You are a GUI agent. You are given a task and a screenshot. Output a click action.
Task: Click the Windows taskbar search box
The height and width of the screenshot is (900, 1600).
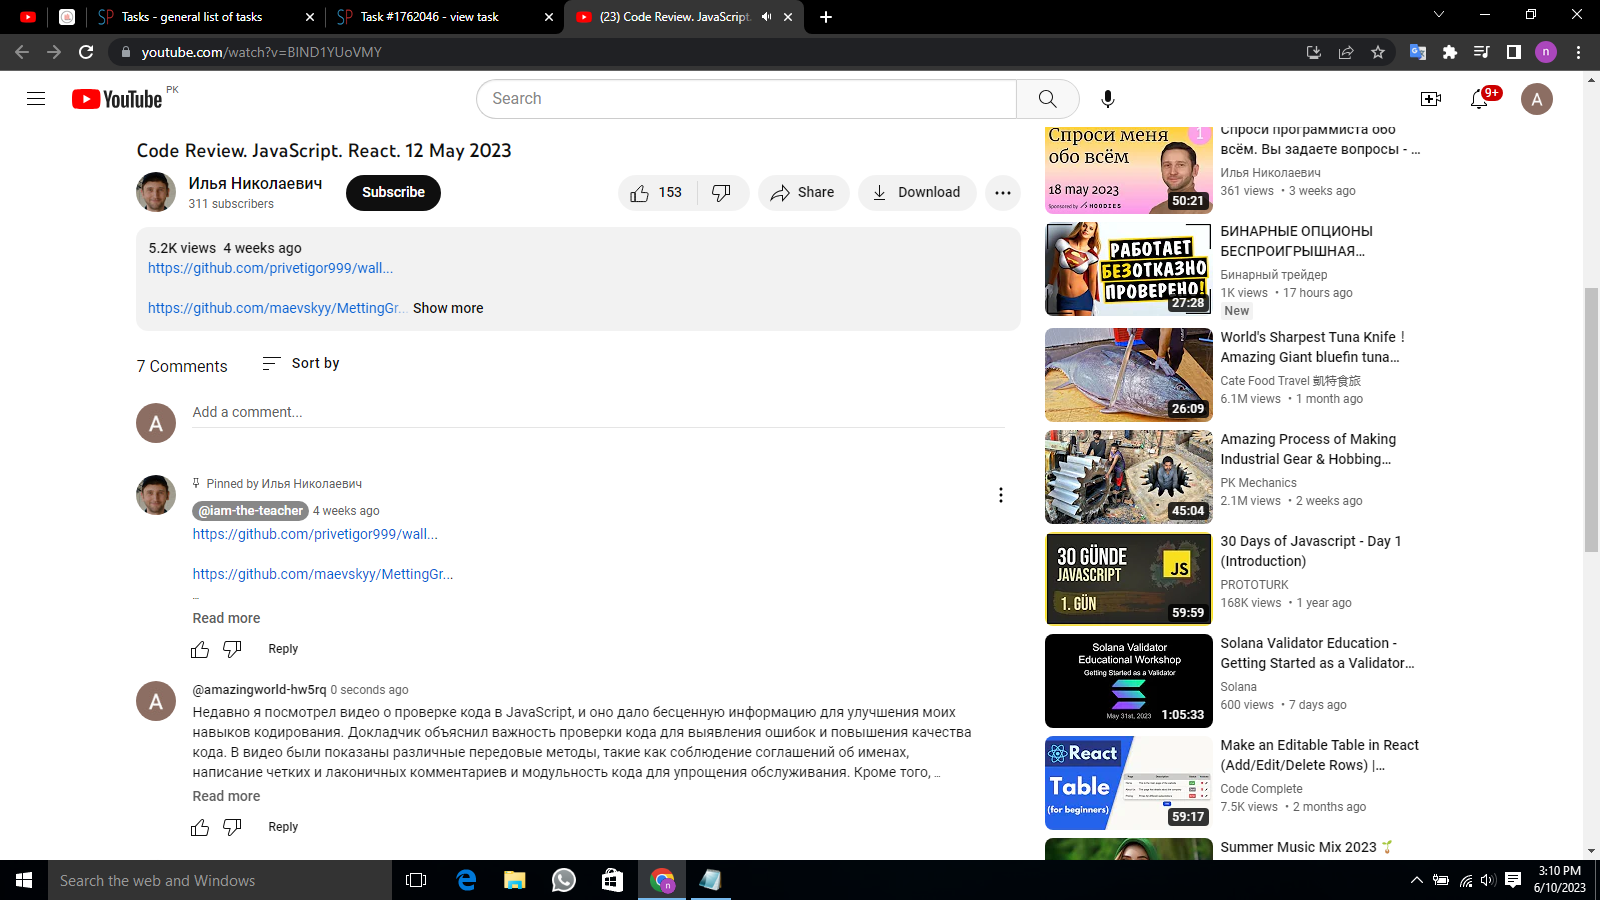[x=220, y=880]
